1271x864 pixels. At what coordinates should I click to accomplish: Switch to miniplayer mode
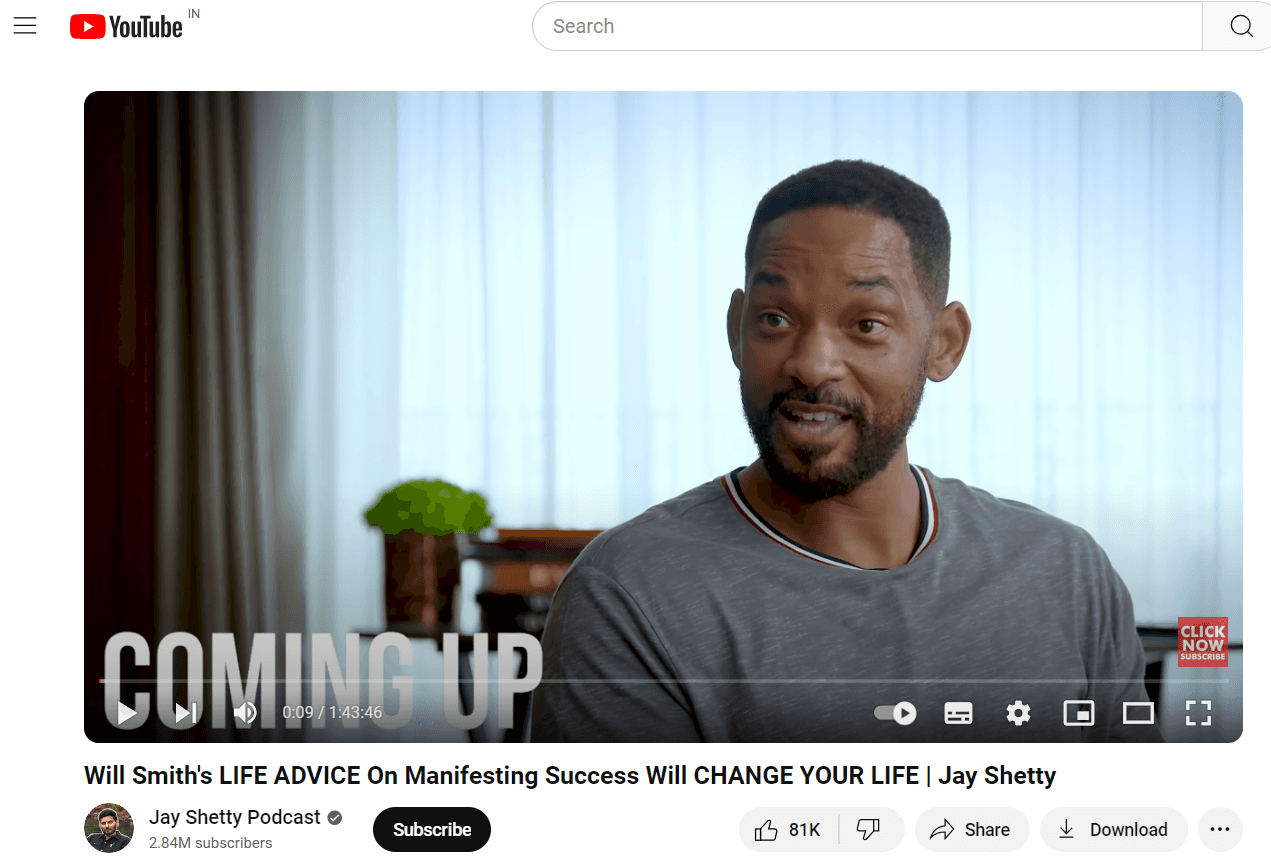tap(1078, 713)
